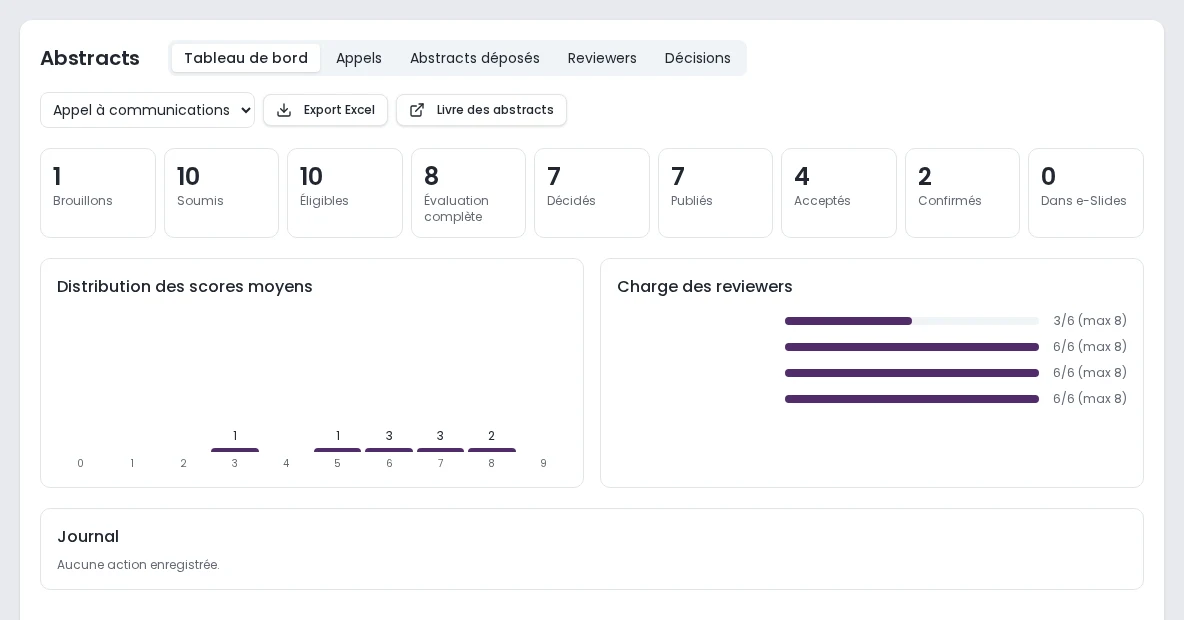
Task: Click the Distribution des scores moyens heading
Action: coord(184,287)
